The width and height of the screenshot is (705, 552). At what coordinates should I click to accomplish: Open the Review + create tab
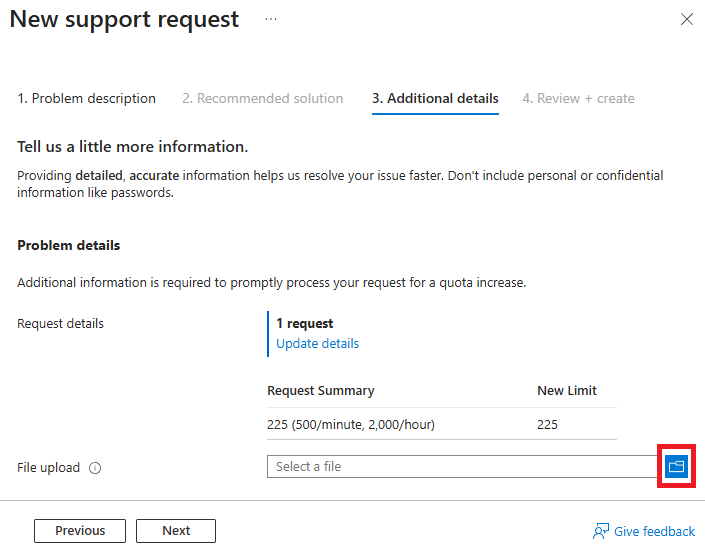click(x=578, y=98)
